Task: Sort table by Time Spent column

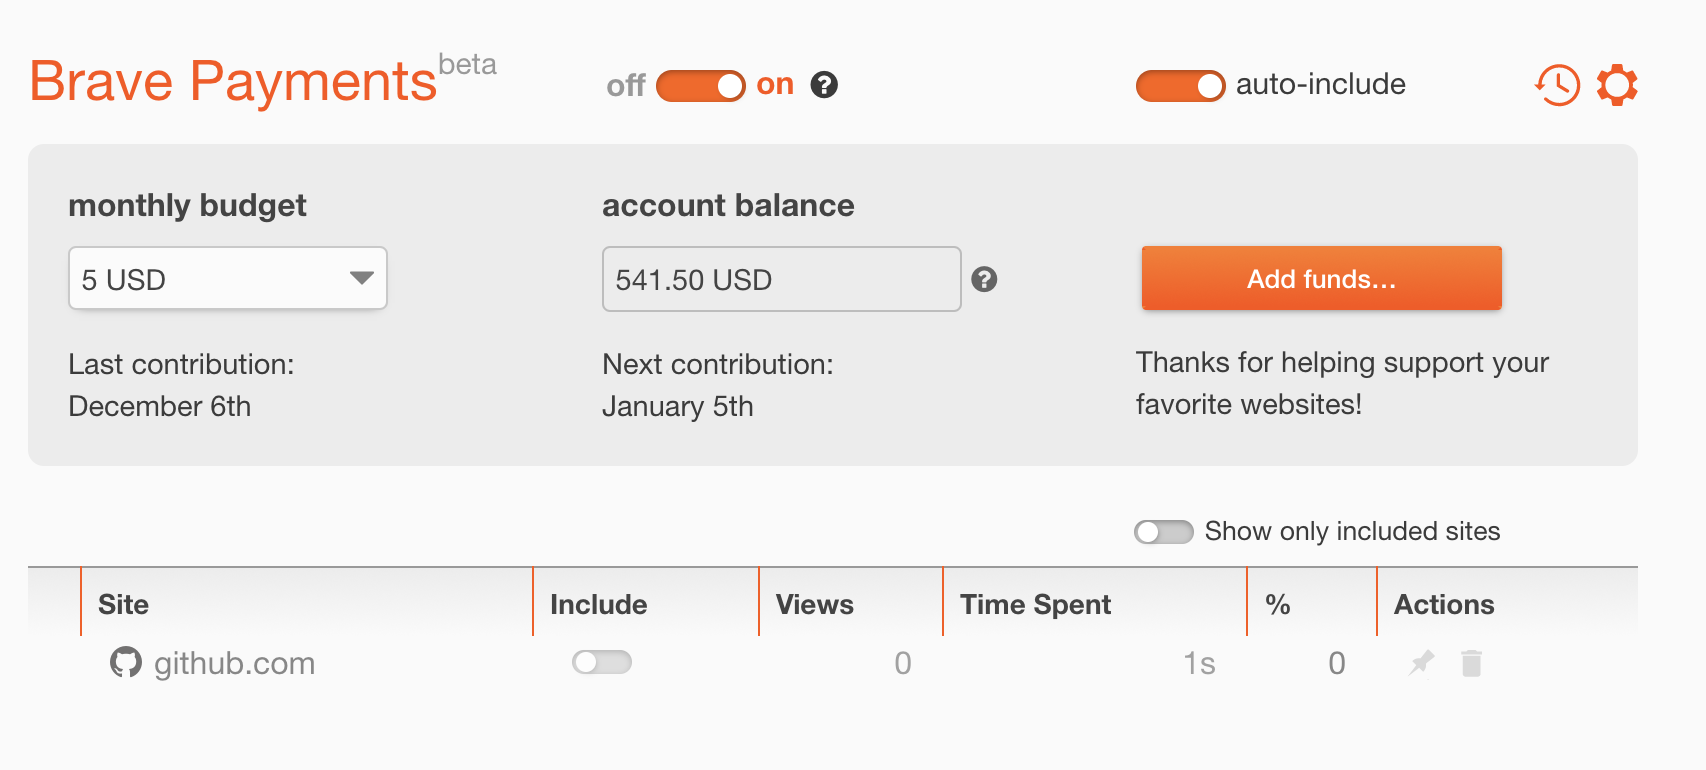Action: (1035, 604)
